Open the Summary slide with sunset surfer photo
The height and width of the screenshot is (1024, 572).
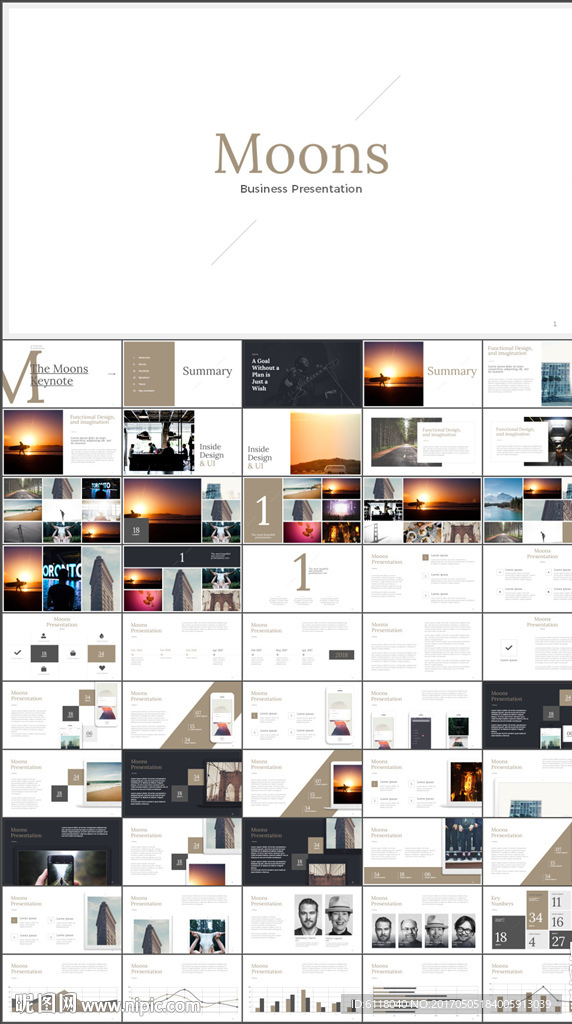pyautogui.click(x=422, y=374)
